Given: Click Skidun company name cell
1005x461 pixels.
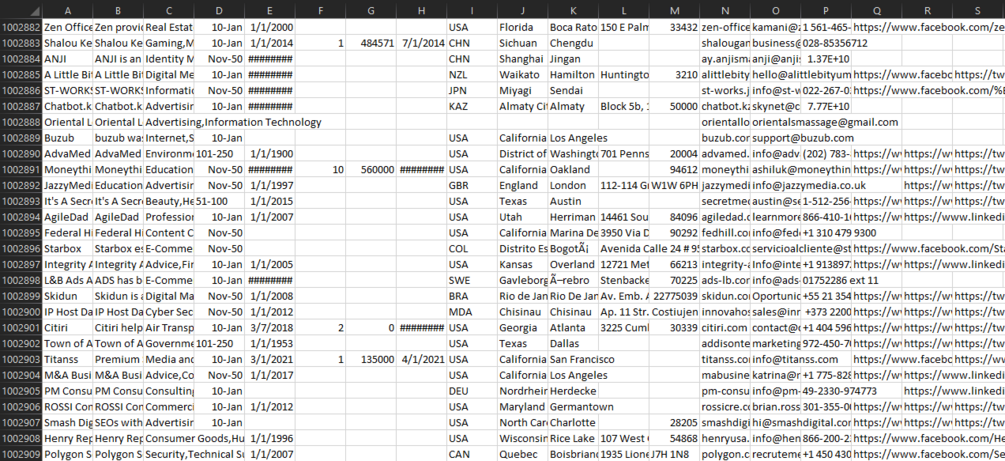Looking at the screenshot, I should (x=68, y=296).
